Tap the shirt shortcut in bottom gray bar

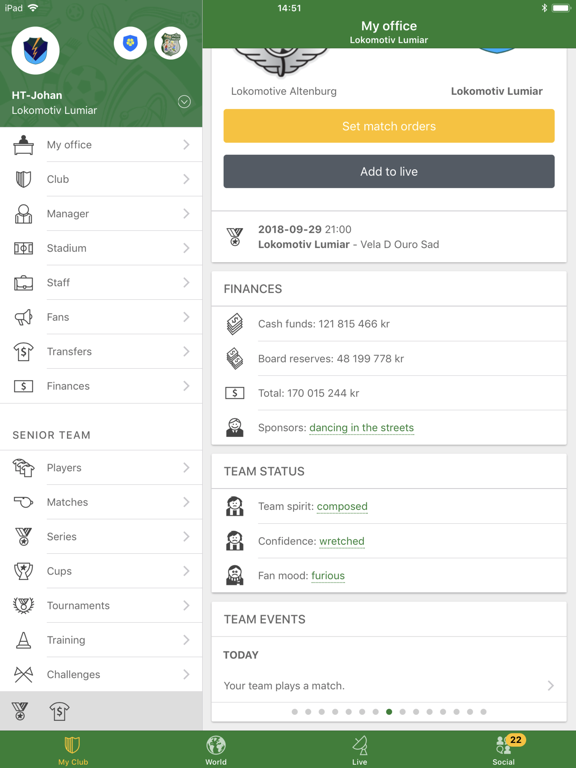[59, 711]
